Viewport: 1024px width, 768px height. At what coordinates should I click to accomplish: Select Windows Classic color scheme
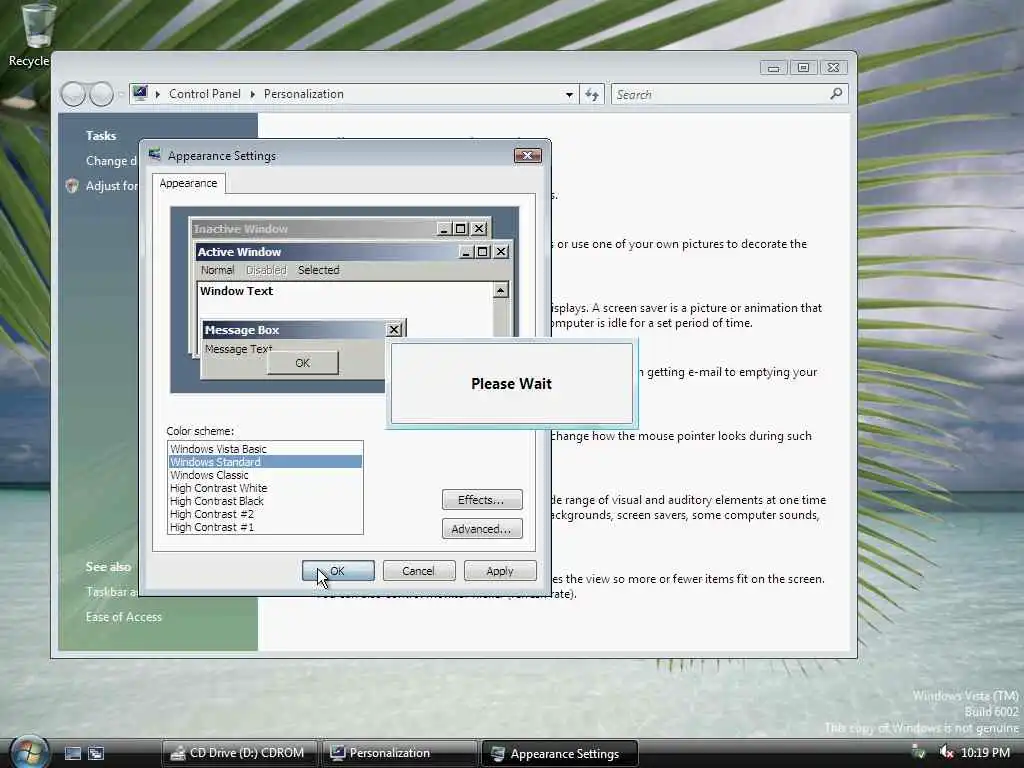[x=264, y=475]
